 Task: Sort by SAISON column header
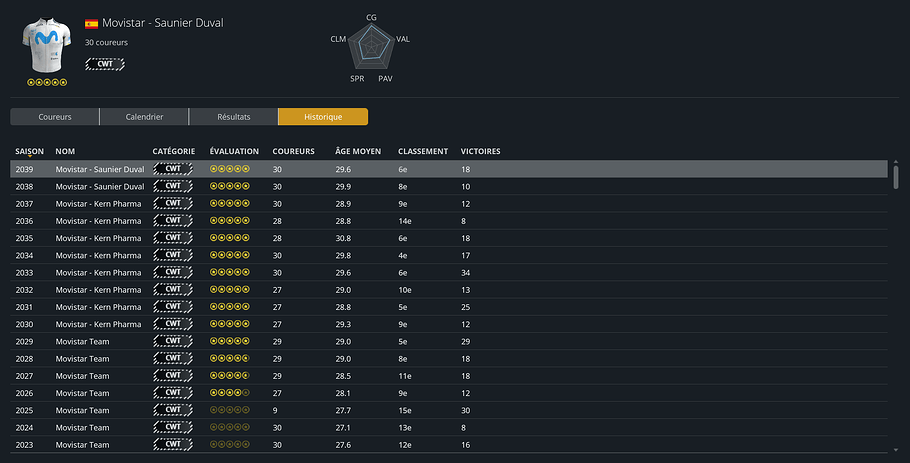[29, 151]
